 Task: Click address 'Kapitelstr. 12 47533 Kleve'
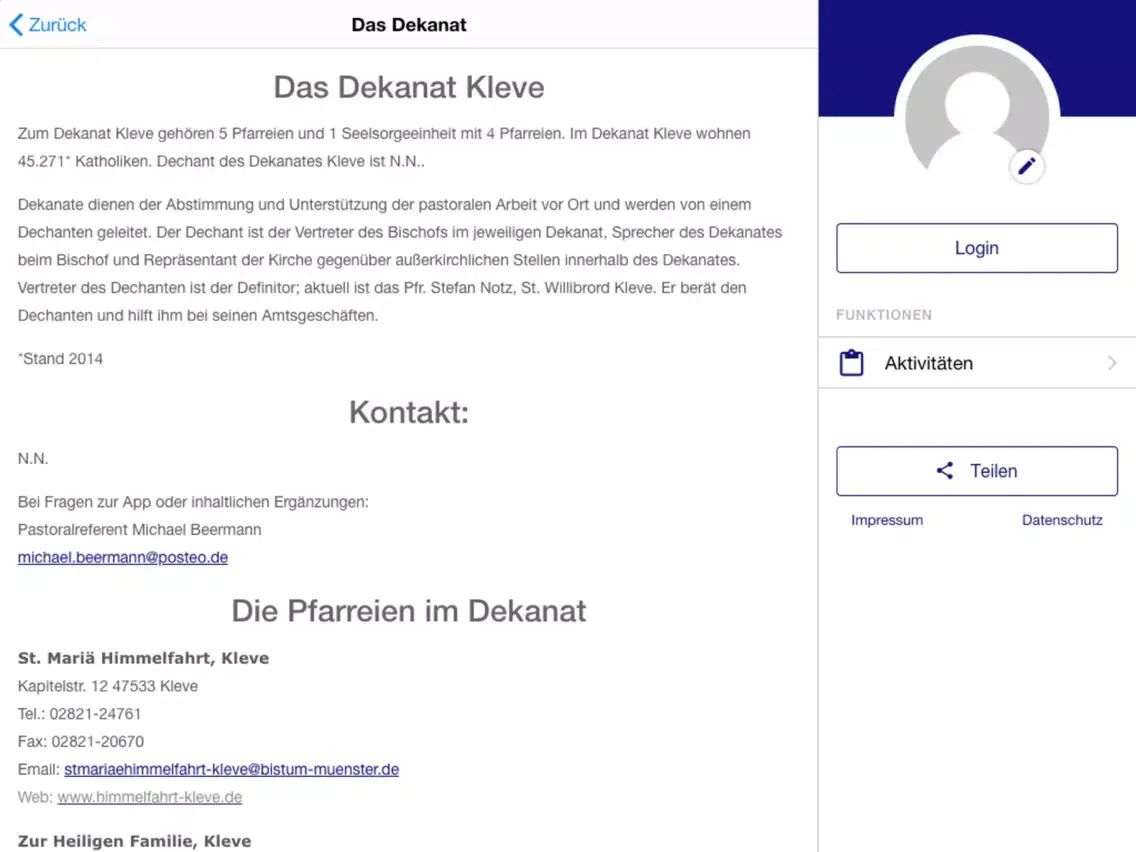[107, 686]
